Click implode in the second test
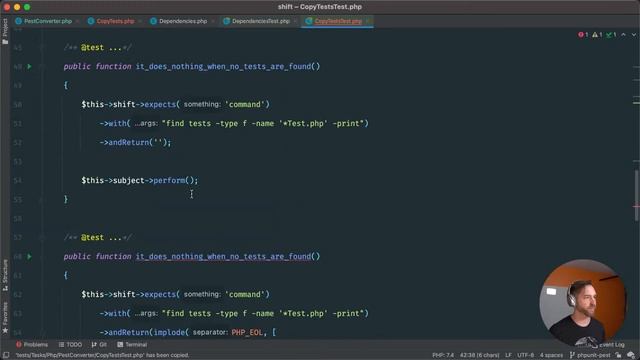Screen dimensions: 640x360 [x=169, y=332]
